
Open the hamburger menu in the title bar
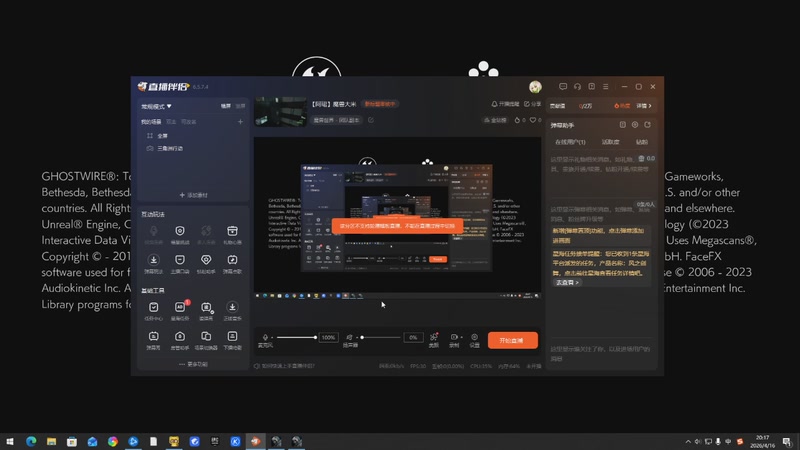(606, 87)
